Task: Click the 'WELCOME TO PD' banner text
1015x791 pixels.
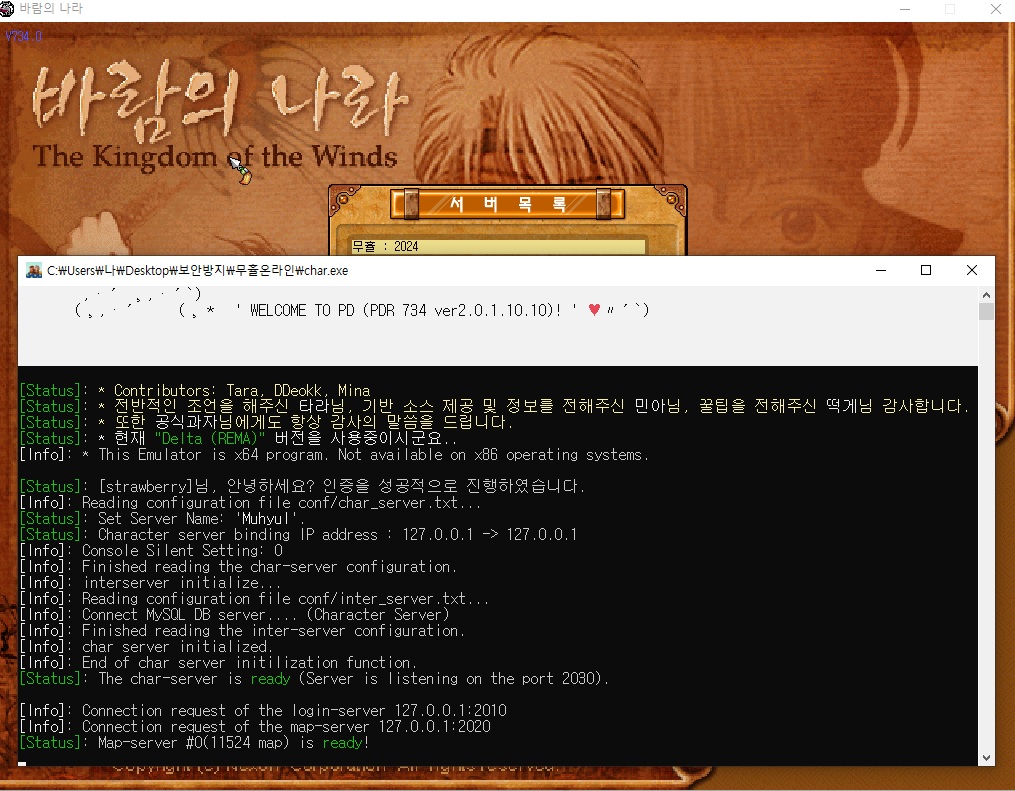Action: [406, 311]
